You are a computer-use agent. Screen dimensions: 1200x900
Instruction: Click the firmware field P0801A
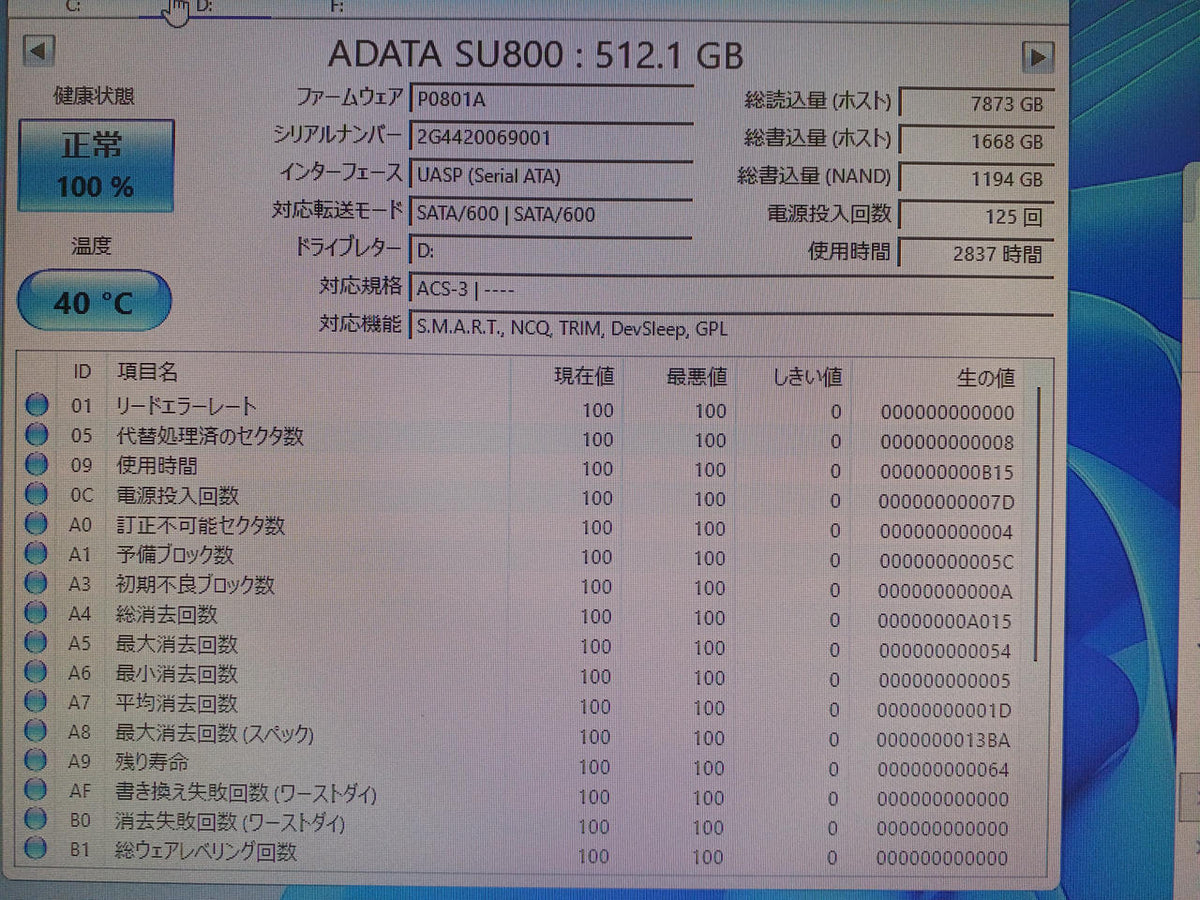(551, 98)
